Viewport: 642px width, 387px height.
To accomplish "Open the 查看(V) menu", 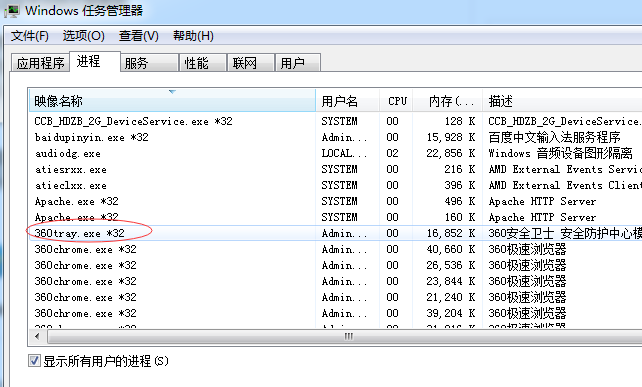I will coord(138,36).
